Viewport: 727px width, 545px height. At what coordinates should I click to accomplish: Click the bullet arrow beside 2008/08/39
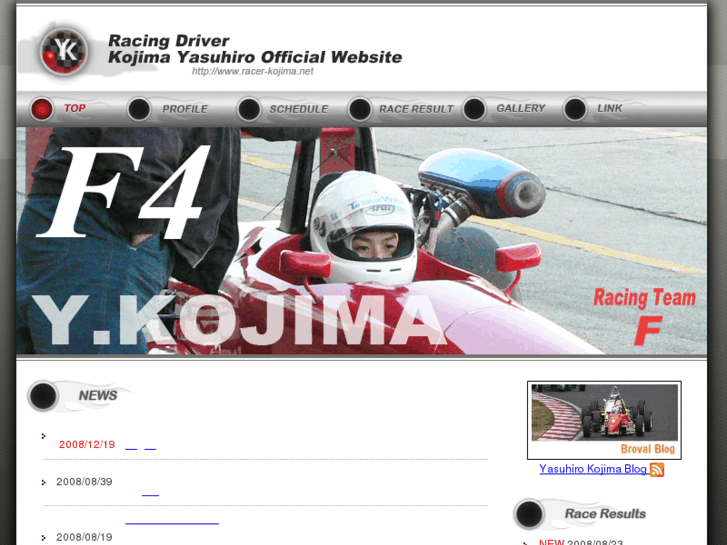(44, 483)
